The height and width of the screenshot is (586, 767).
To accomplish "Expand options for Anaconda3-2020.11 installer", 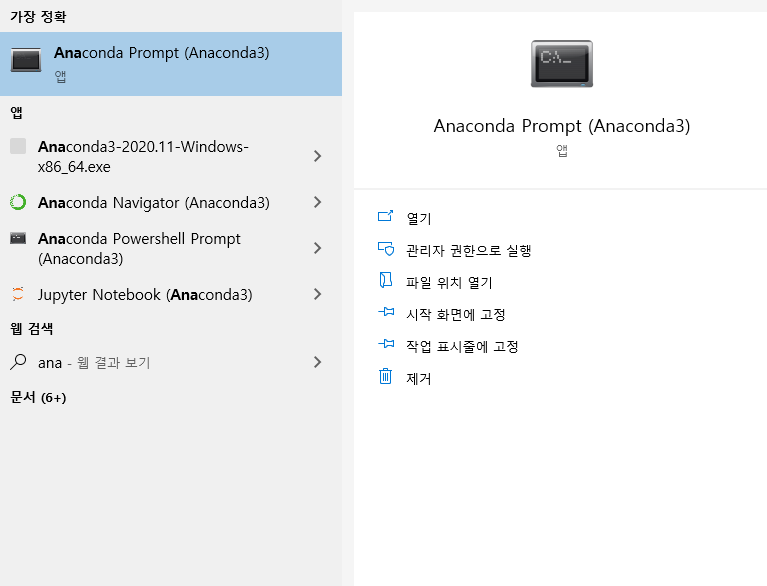I will [x=317, y=156].
